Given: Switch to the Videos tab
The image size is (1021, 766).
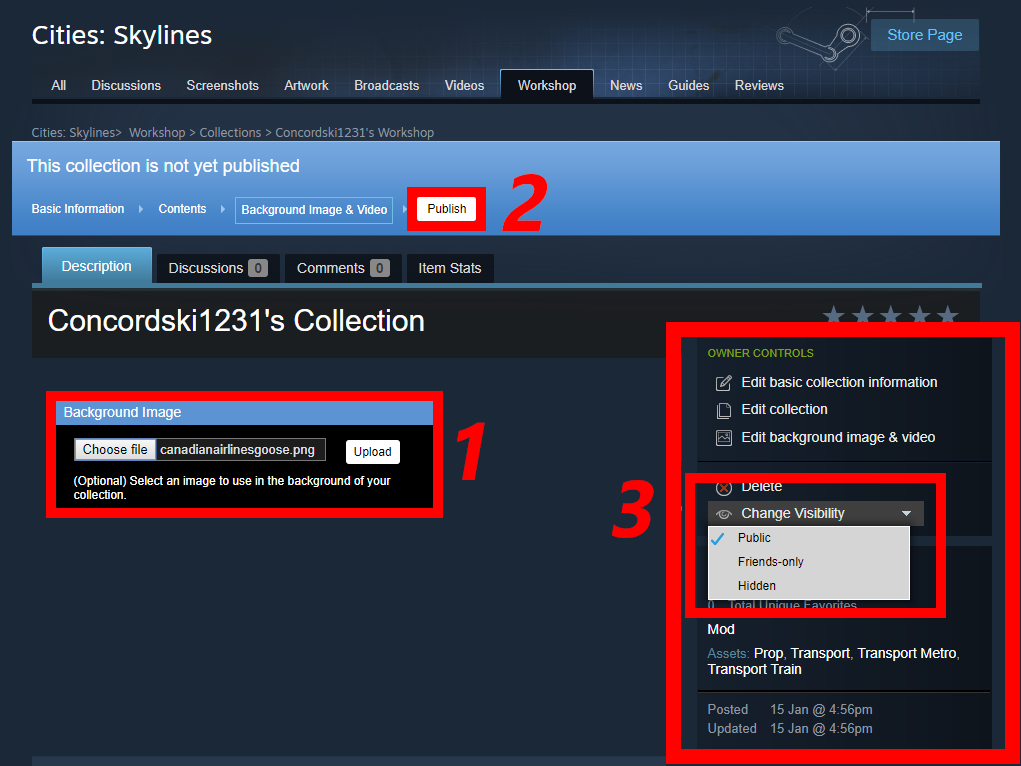Looking at the screenshot, I should (x=464, y=85).
